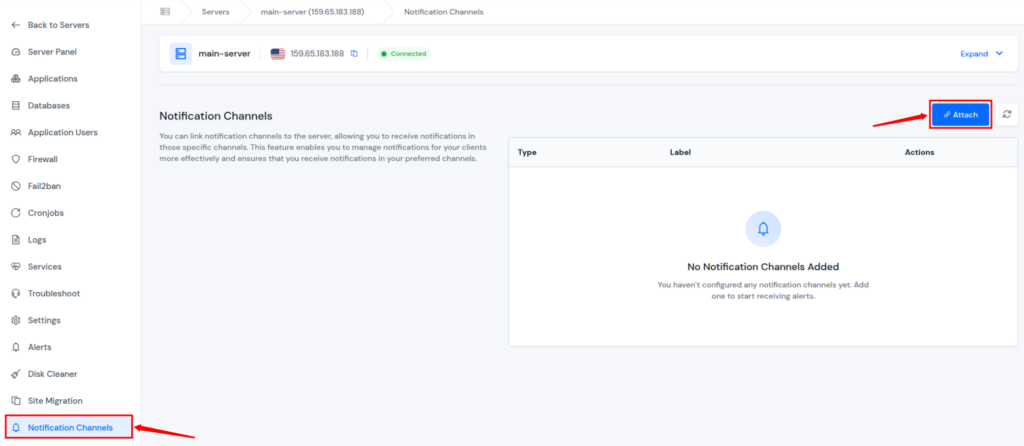Open Firewall from the sidebar

coord(42,159)
